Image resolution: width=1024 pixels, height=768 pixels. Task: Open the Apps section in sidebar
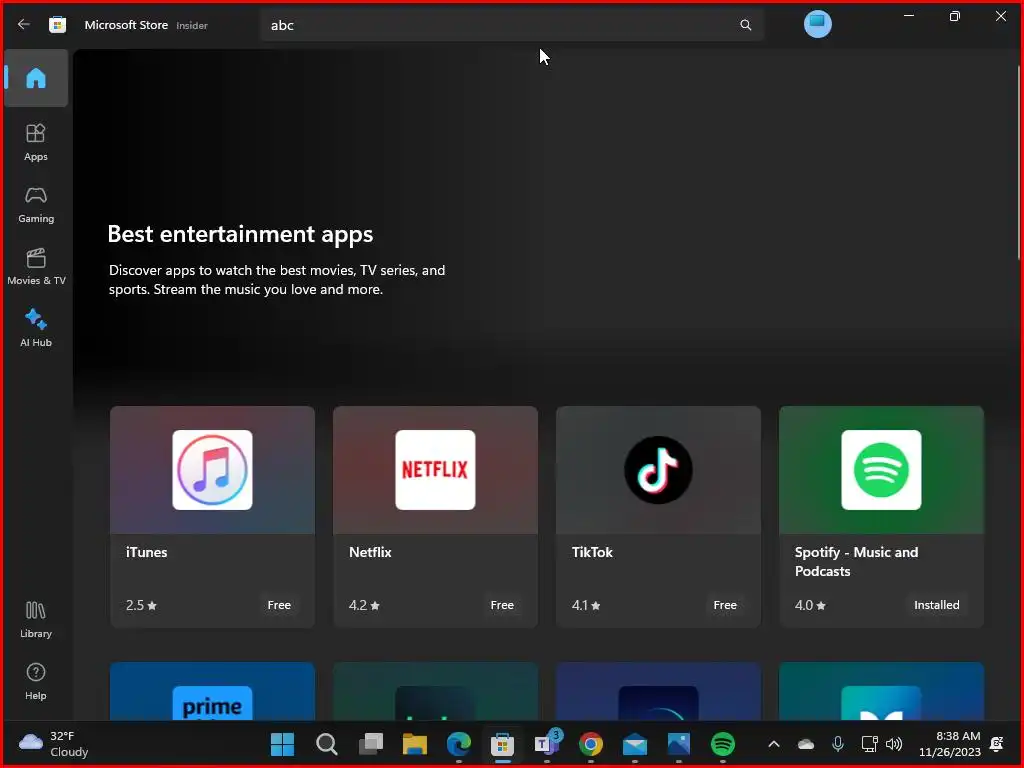[x=36, y=142]
